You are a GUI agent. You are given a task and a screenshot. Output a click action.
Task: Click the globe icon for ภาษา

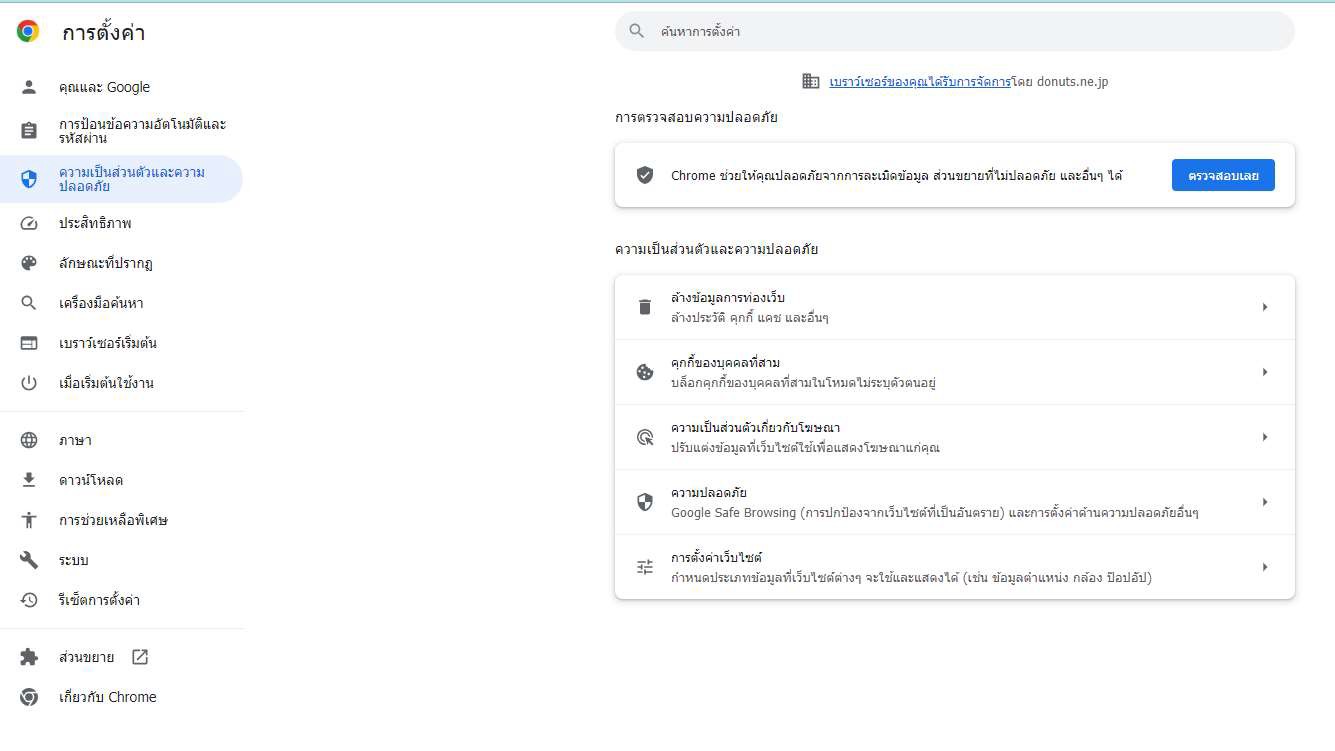point(29,440)
